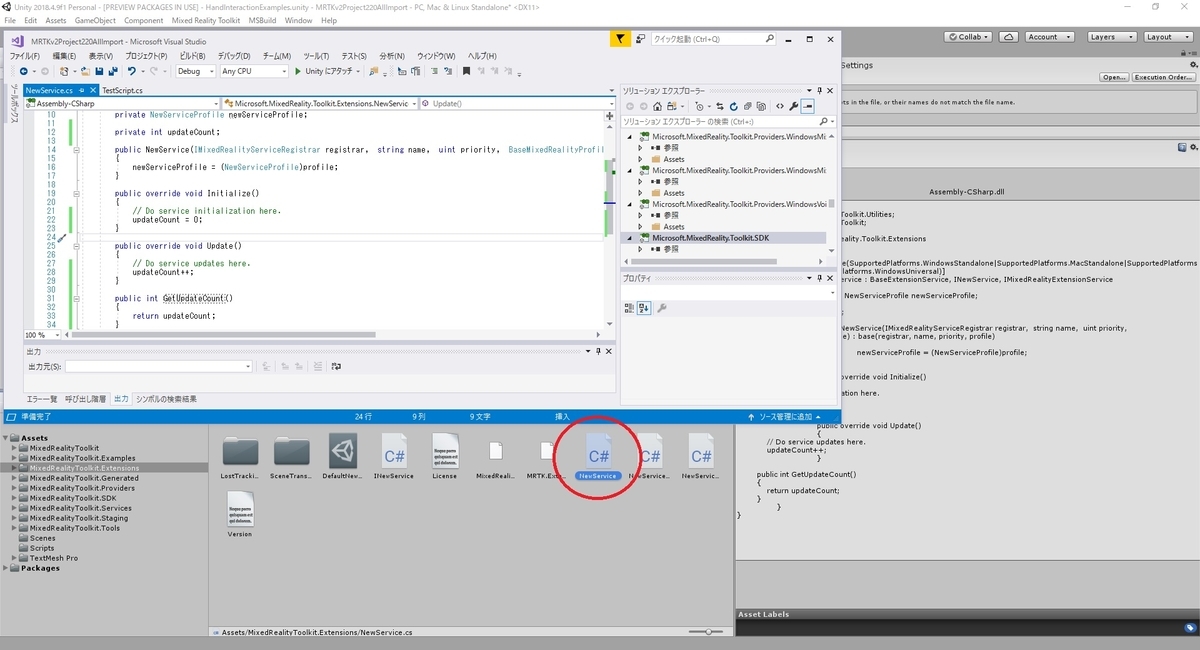Switch to the TestScript.cs tab
This screenshot has width=1200, height=650.
tap(122, 90)
